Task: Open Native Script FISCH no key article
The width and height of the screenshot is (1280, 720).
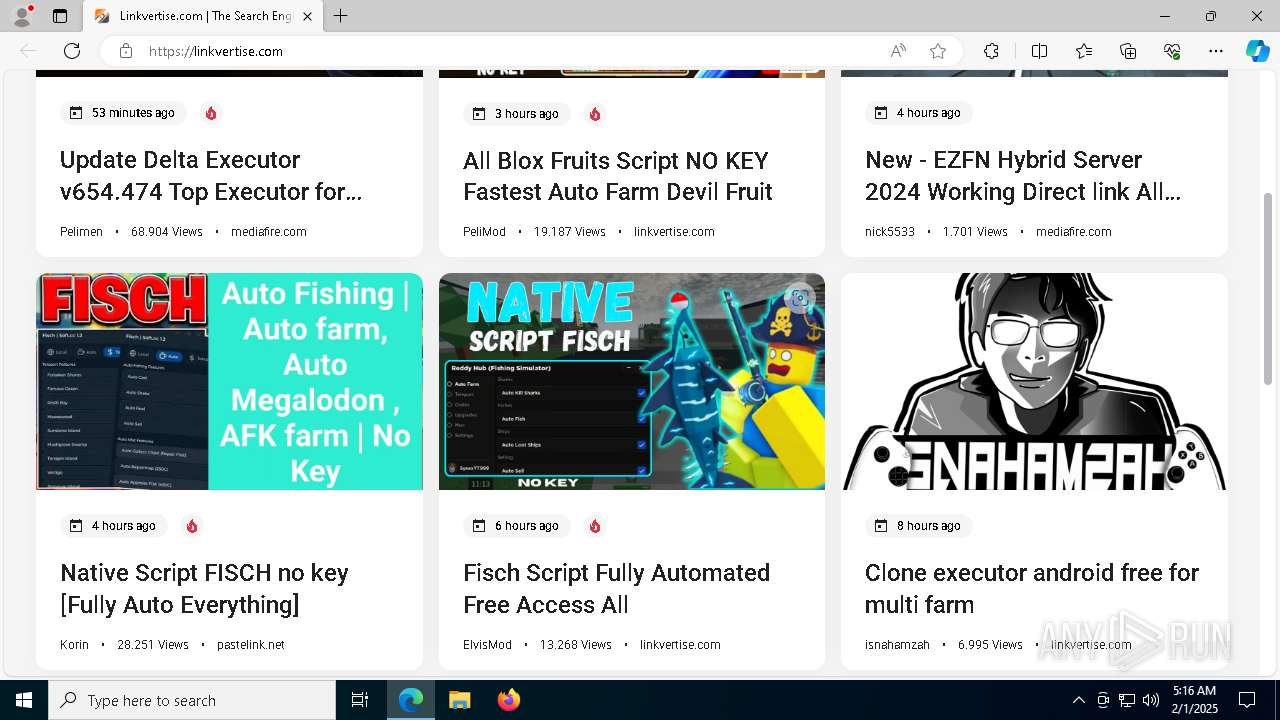Action: [x=204, y=589]
